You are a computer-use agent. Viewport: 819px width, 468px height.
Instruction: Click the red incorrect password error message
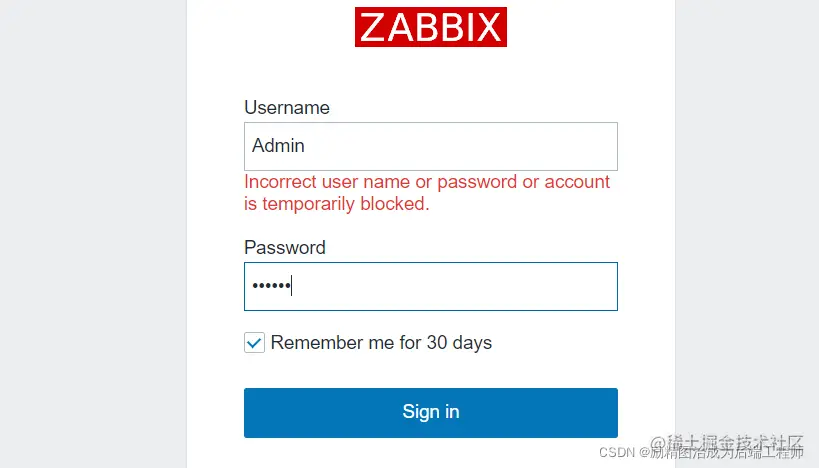[x=427, y=183]
